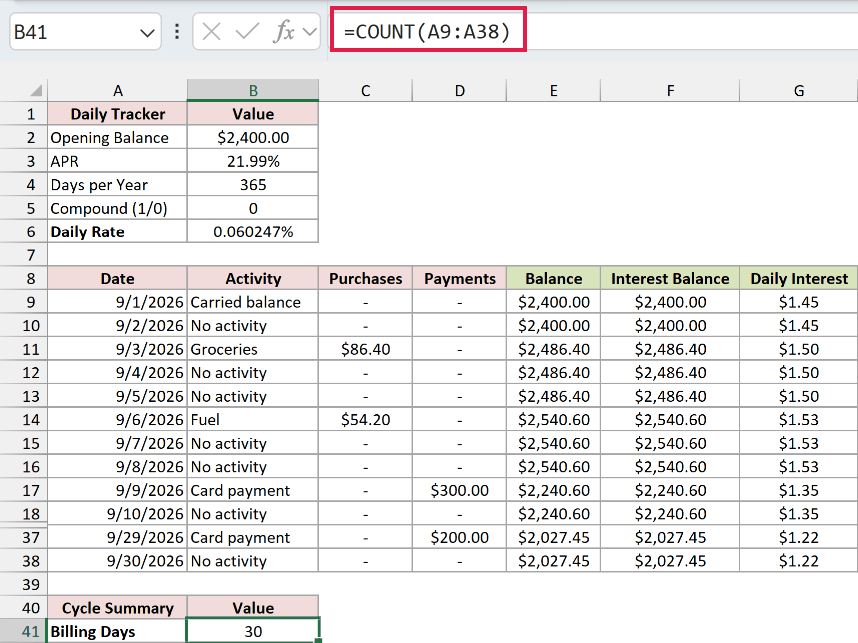
Task: Click the $300.00 payment cell
Action: 460,490
